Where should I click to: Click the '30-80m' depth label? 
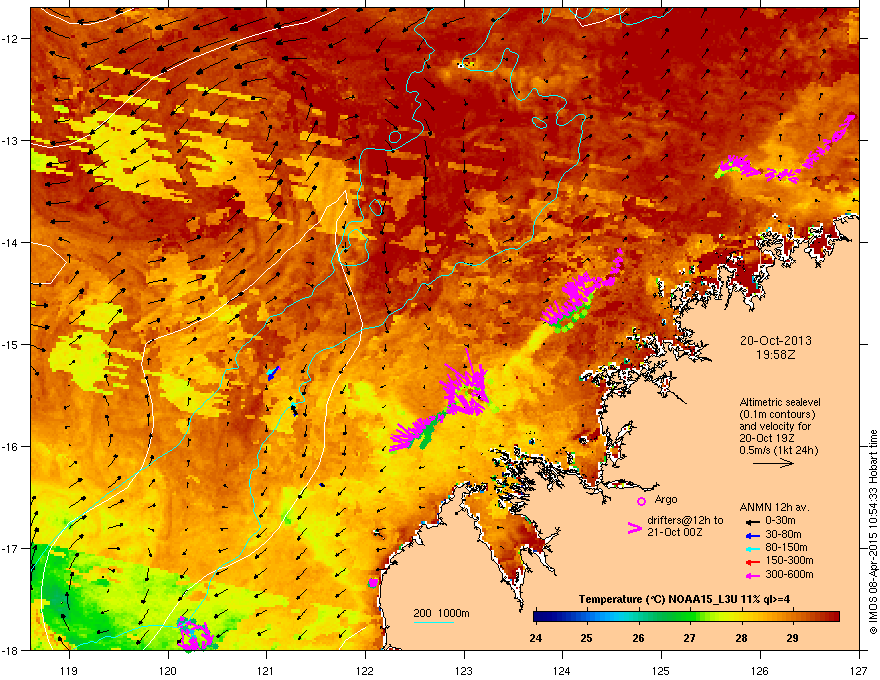point(783,534)
